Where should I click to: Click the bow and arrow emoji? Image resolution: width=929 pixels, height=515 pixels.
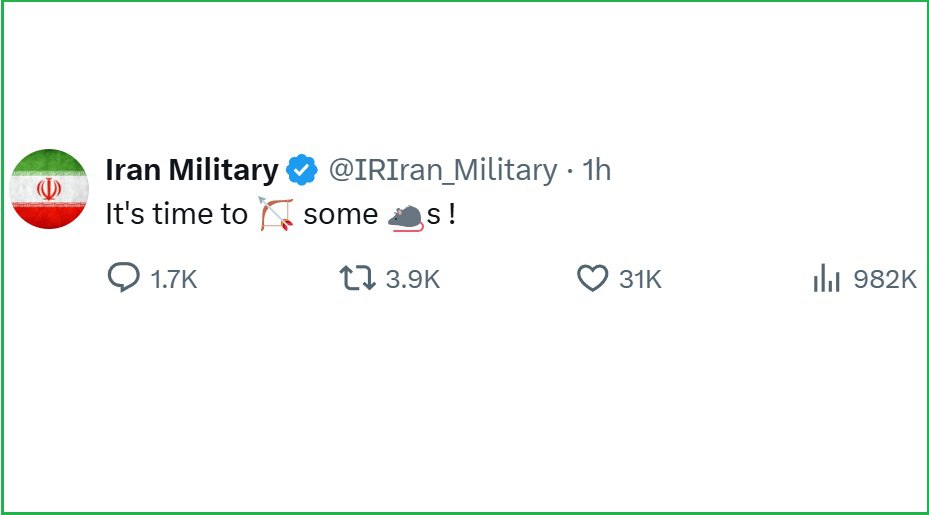click(276, 214)
